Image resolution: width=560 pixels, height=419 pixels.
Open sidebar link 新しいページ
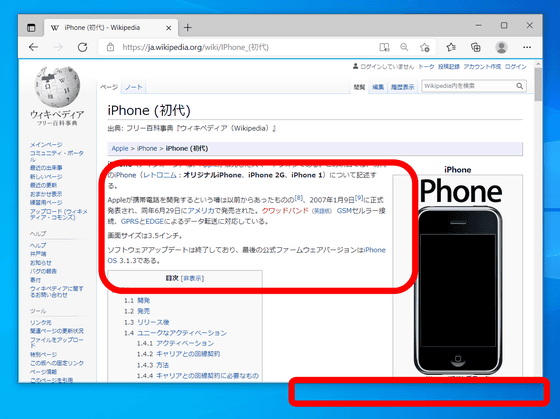click(46, 177)
